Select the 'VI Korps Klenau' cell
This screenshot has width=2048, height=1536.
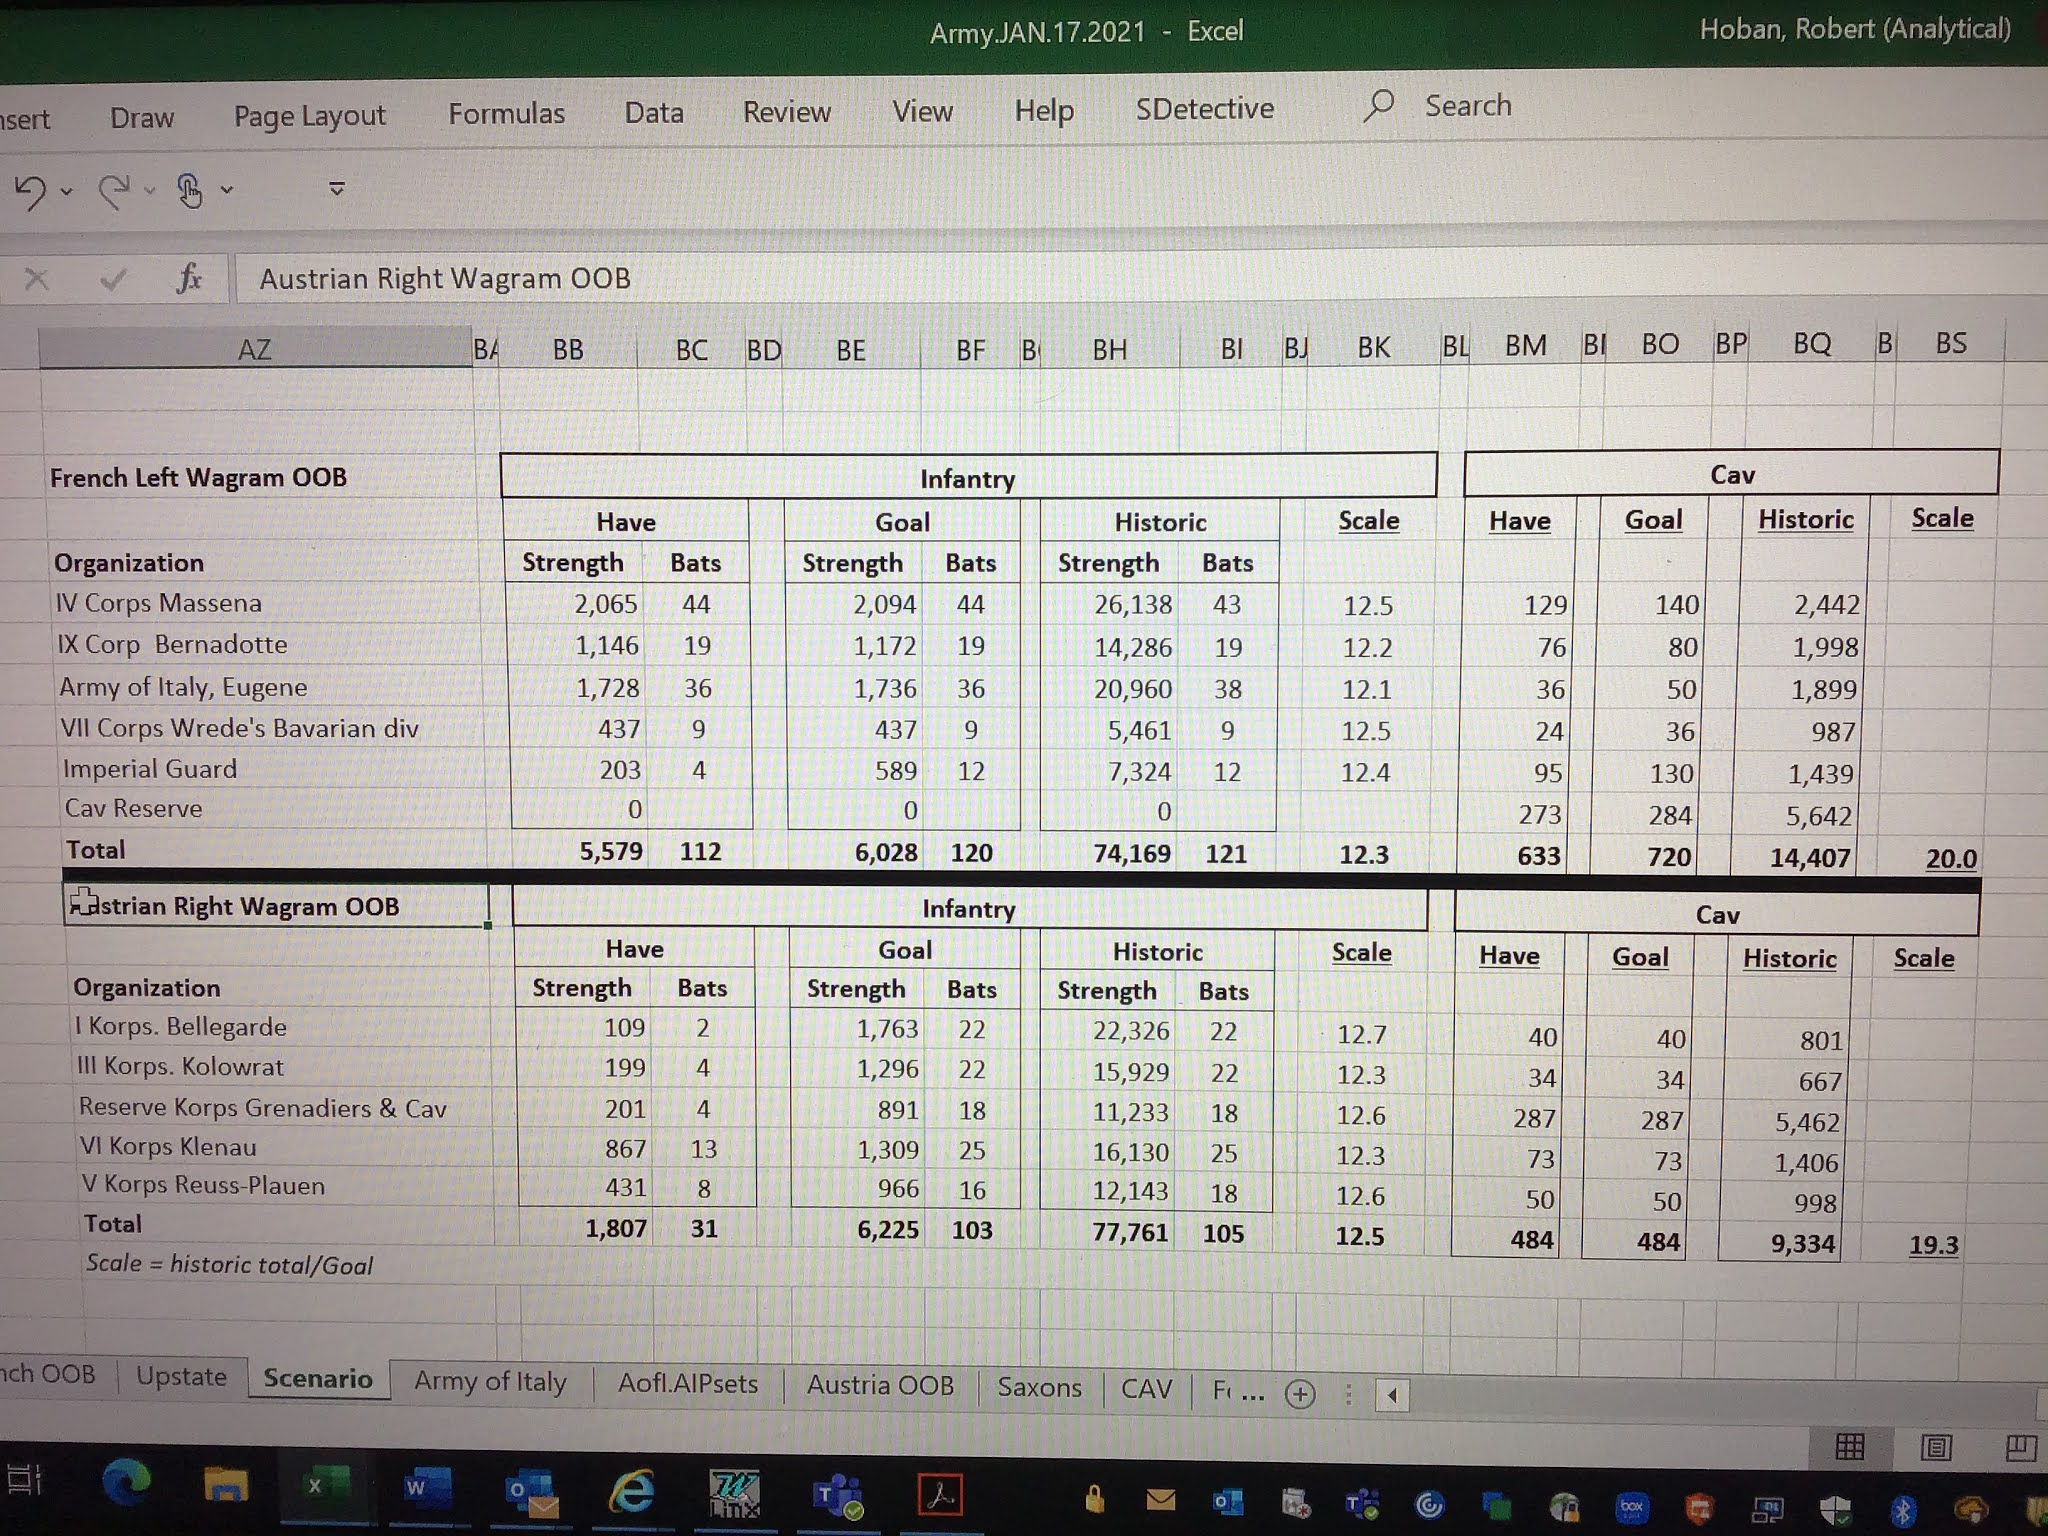285,1147
